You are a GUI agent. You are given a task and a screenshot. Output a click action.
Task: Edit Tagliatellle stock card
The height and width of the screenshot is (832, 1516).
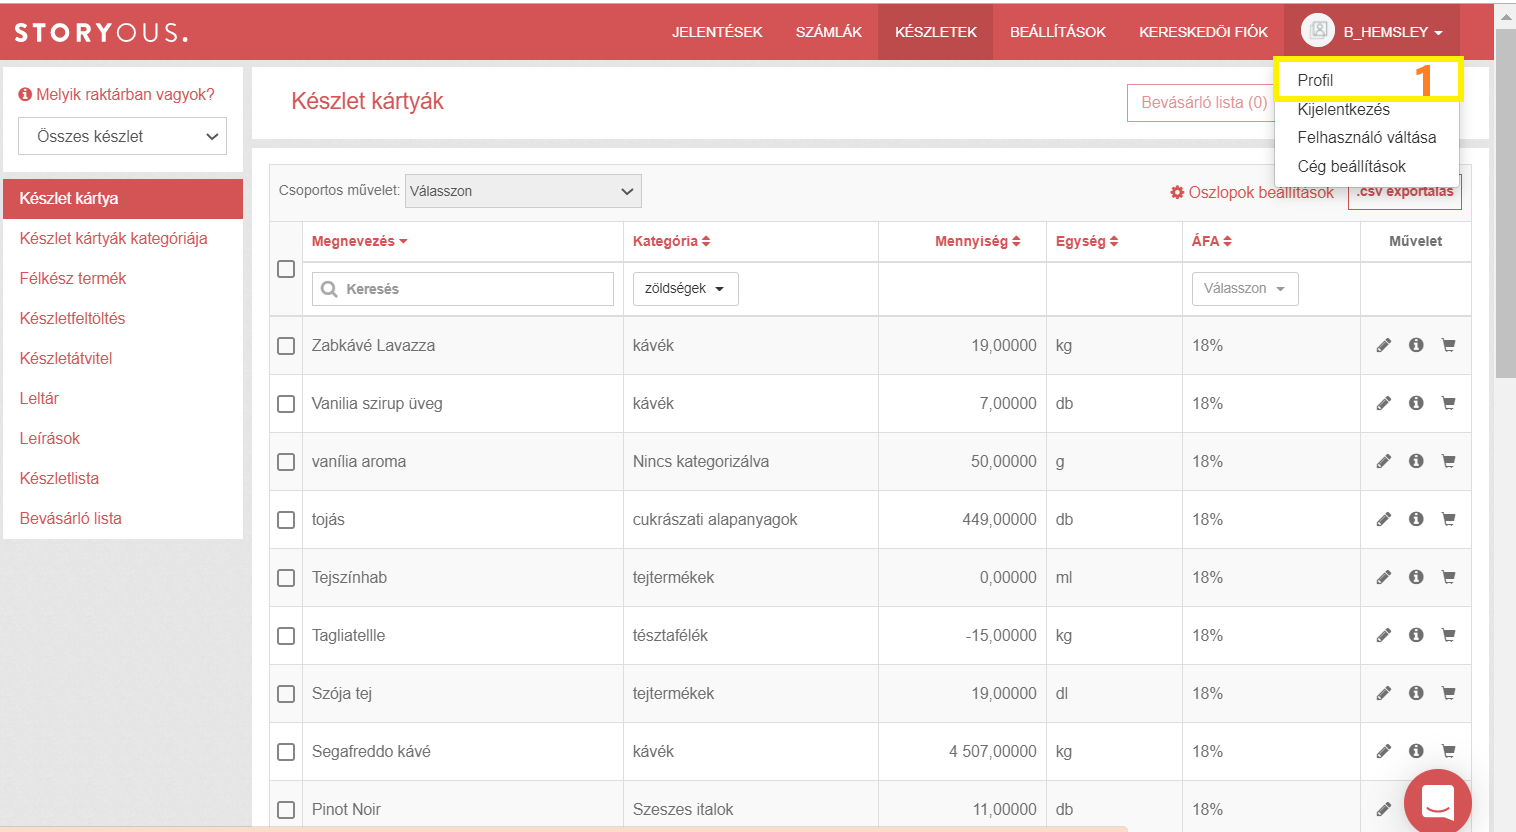1384,635
